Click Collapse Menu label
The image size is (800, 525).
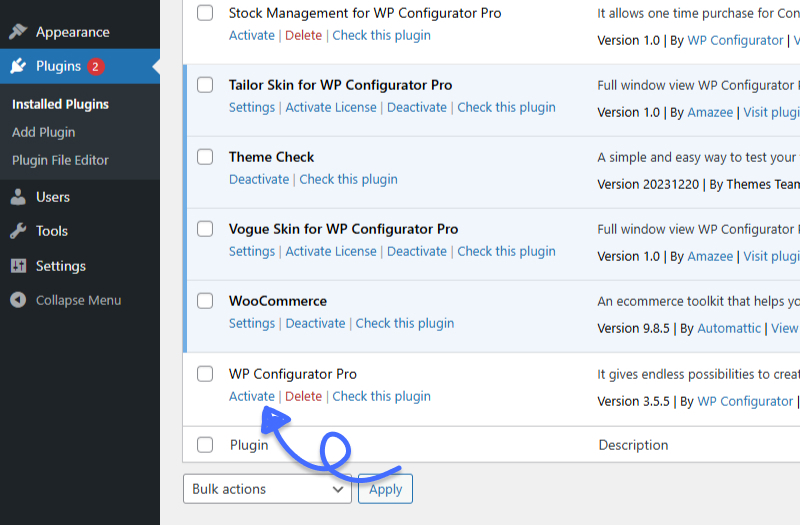pos(79,300)
